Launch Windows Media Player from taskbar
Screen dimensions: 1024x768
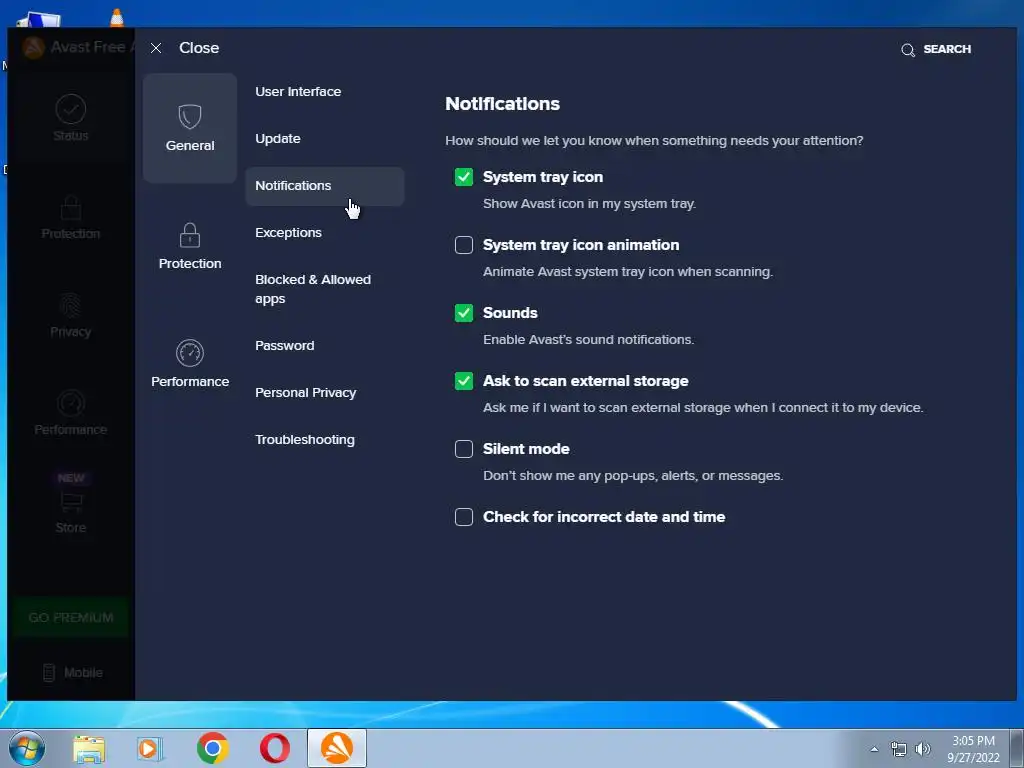(150, 749)
